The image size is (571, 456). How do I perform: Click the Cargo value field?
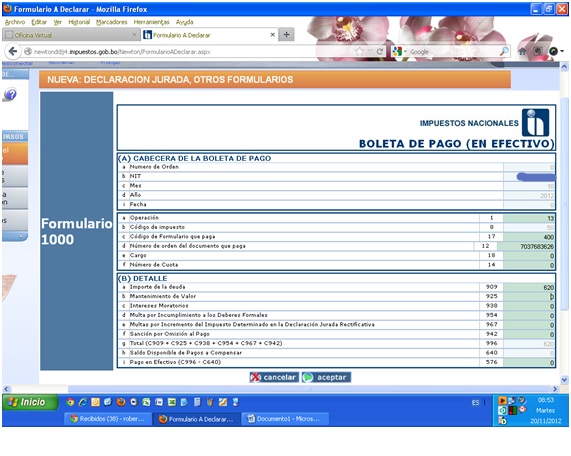point(529,256)
